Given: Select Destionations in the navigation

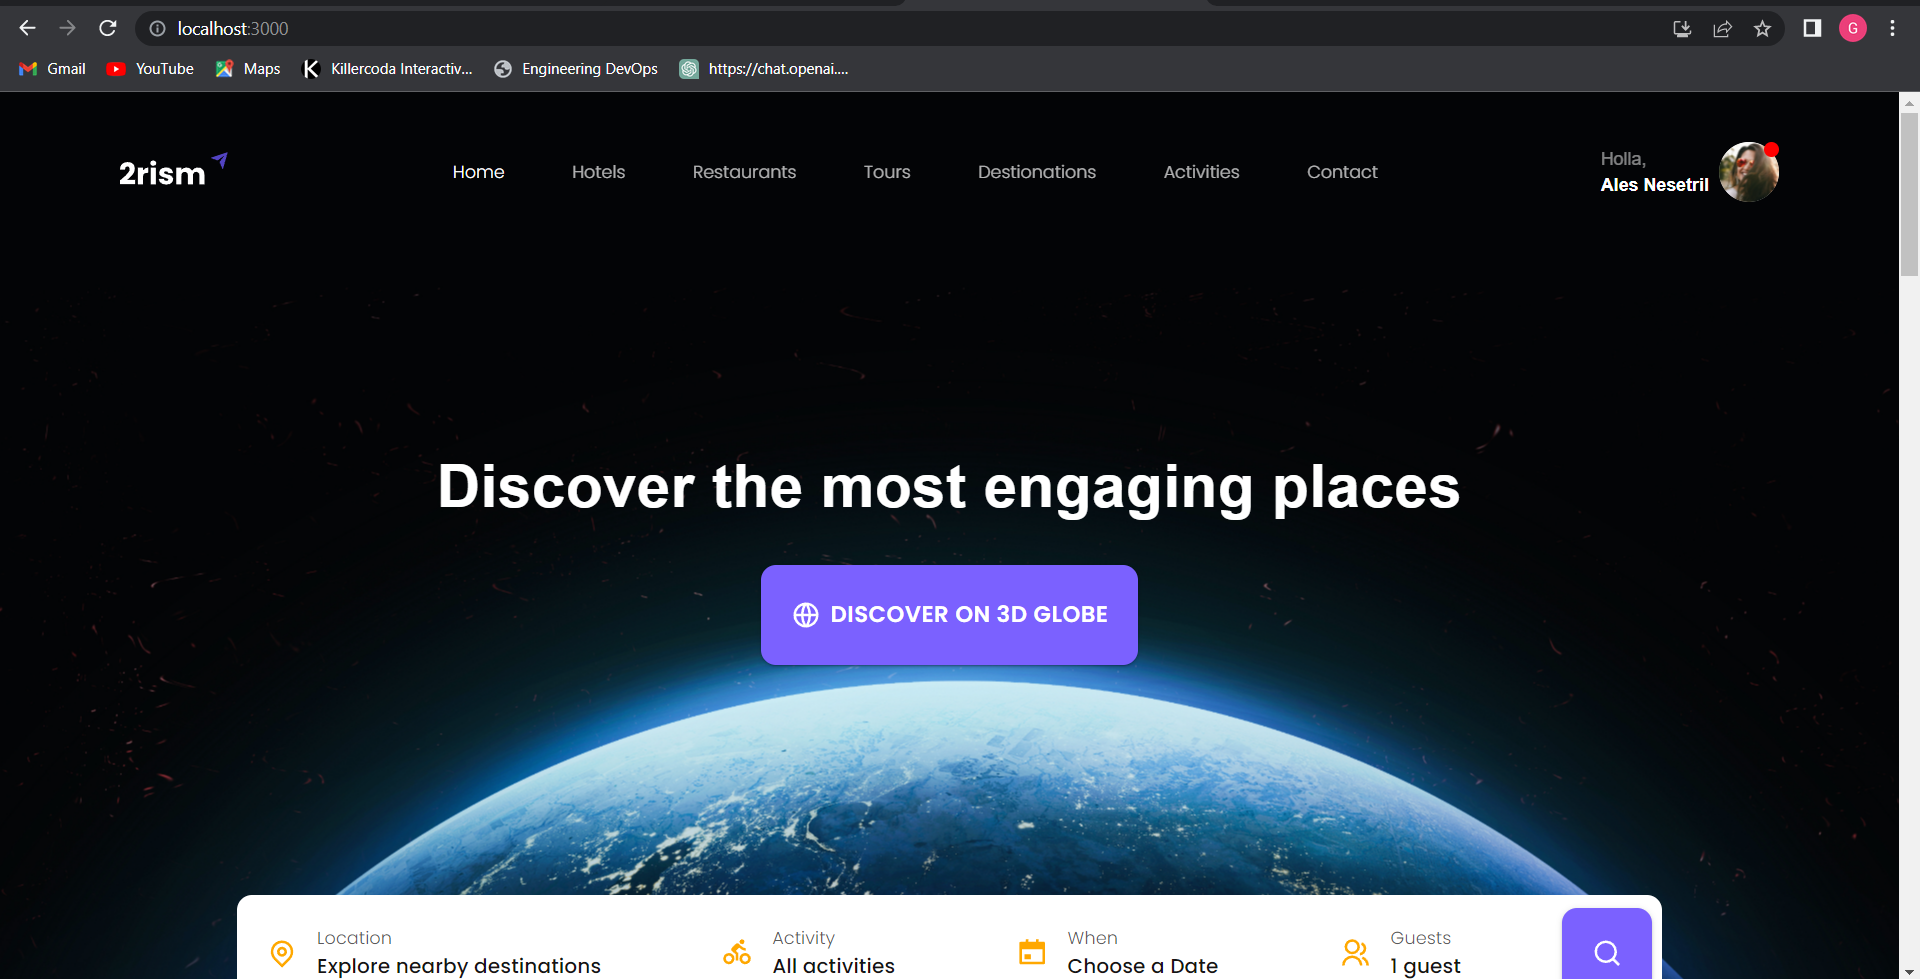Looking at the screenshot, I should tap(1037, 172).
